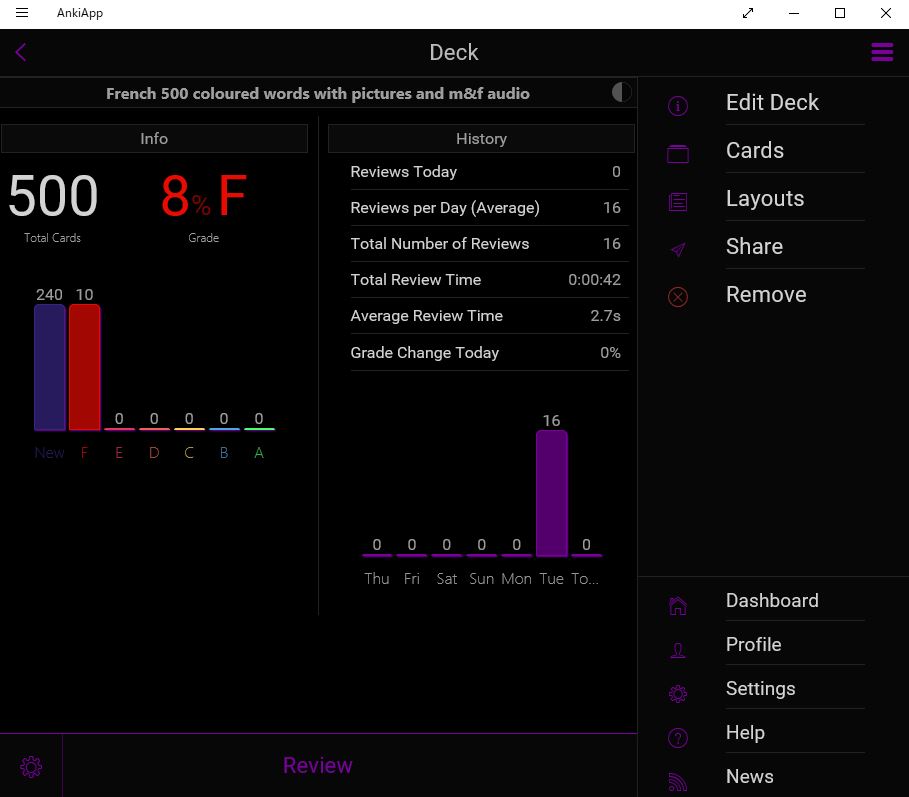Click the News feed icon
The image size is (909, 797).
(x=678, y=781)
